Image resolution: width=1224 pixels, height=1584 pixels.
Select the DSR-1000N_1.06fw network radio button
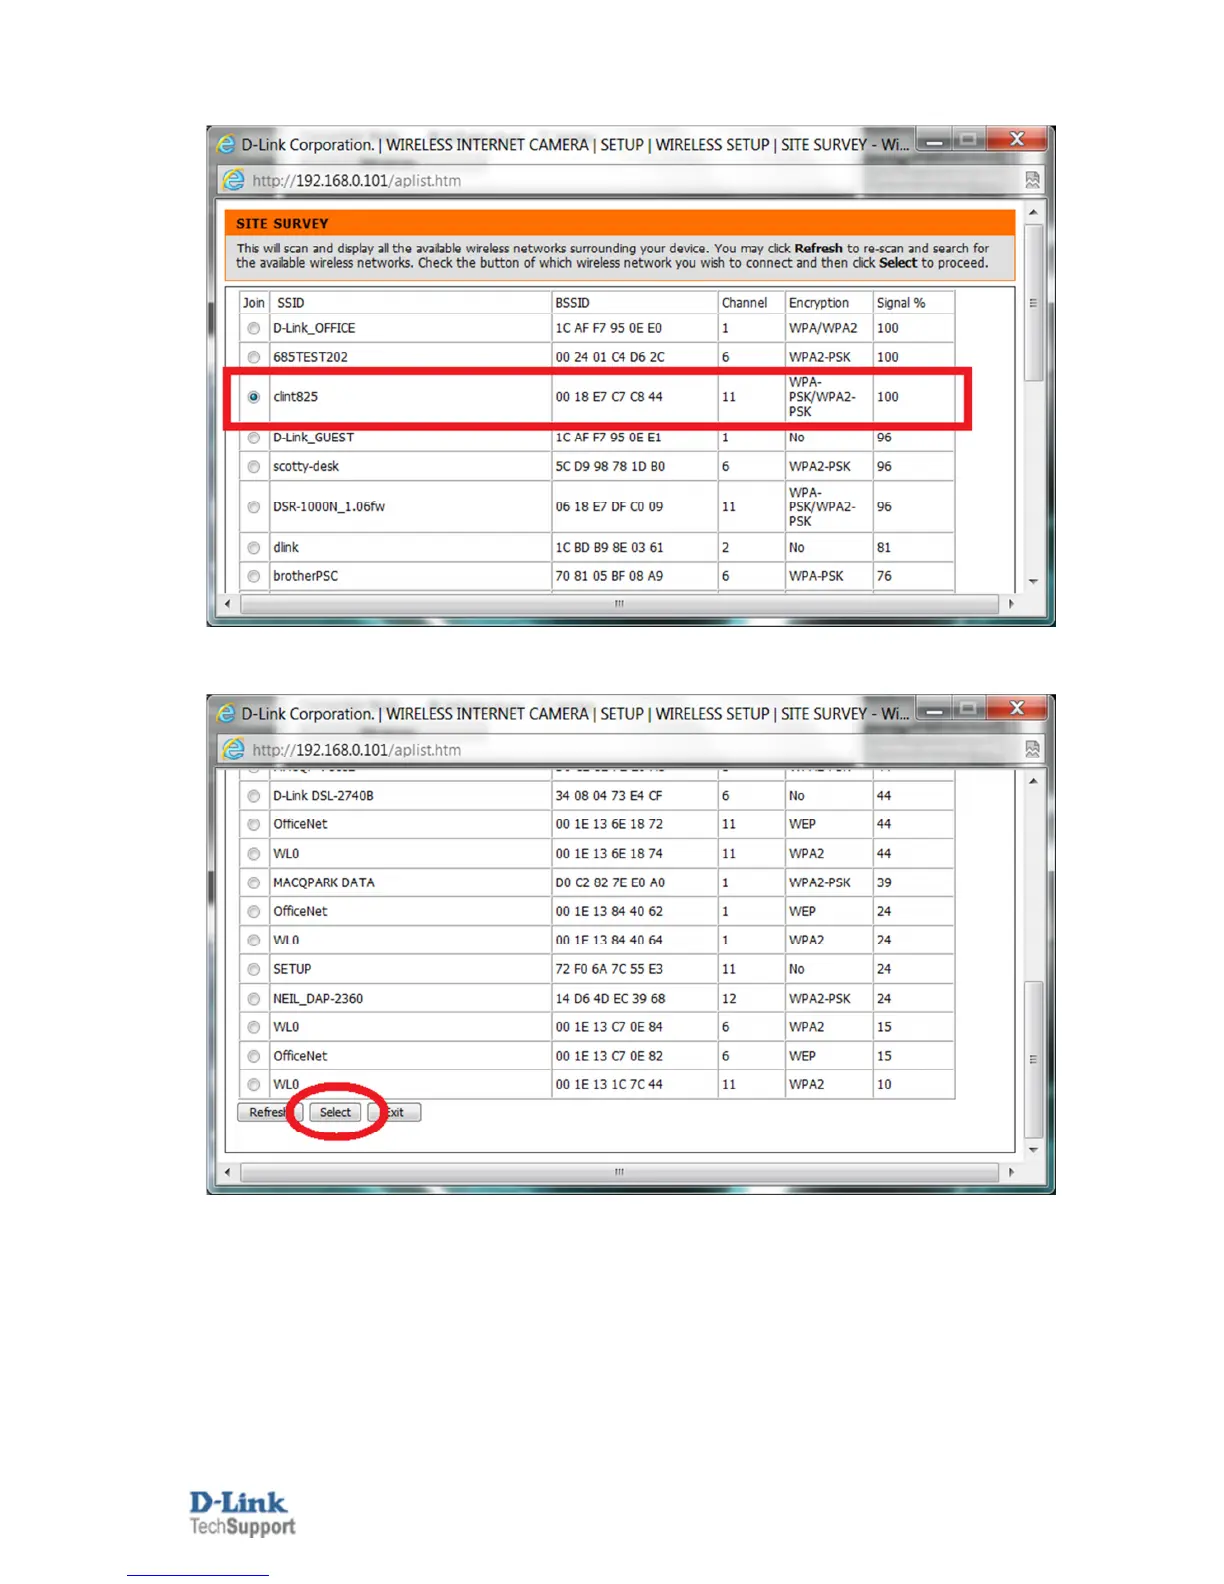pos(254,507)
